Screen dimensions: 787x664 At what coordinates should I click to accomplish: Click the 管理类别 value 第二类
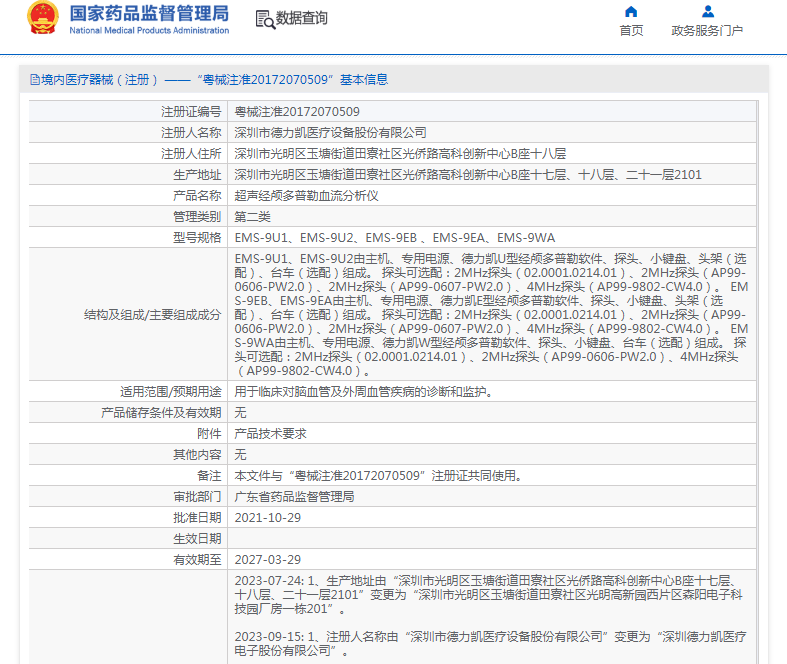click(x=252, y=216)
